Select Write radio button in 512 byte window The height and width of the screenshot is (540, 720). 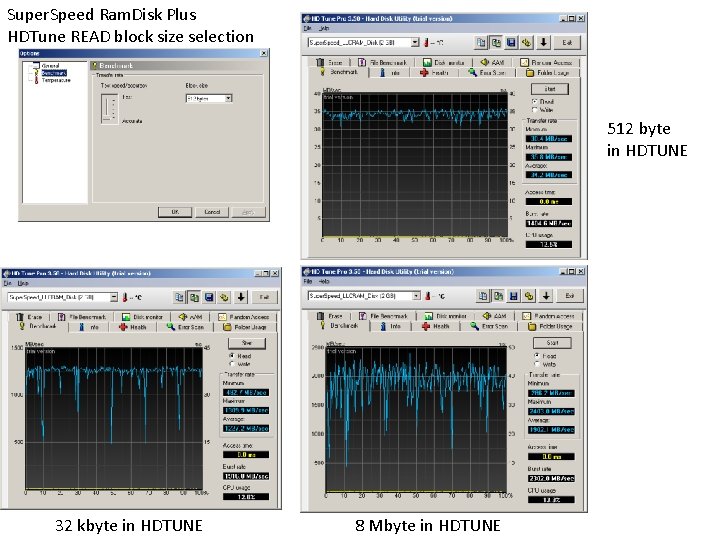[x=534, y=110]
